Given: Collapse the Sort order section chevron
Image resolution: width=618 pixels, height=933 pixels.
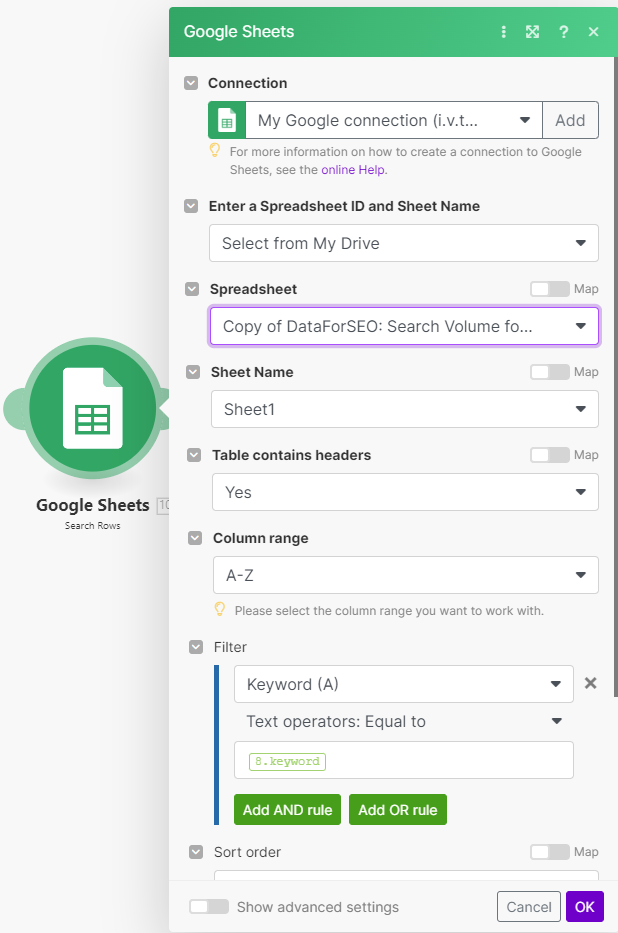Looking at the screenshot, I should coord(196,852).
